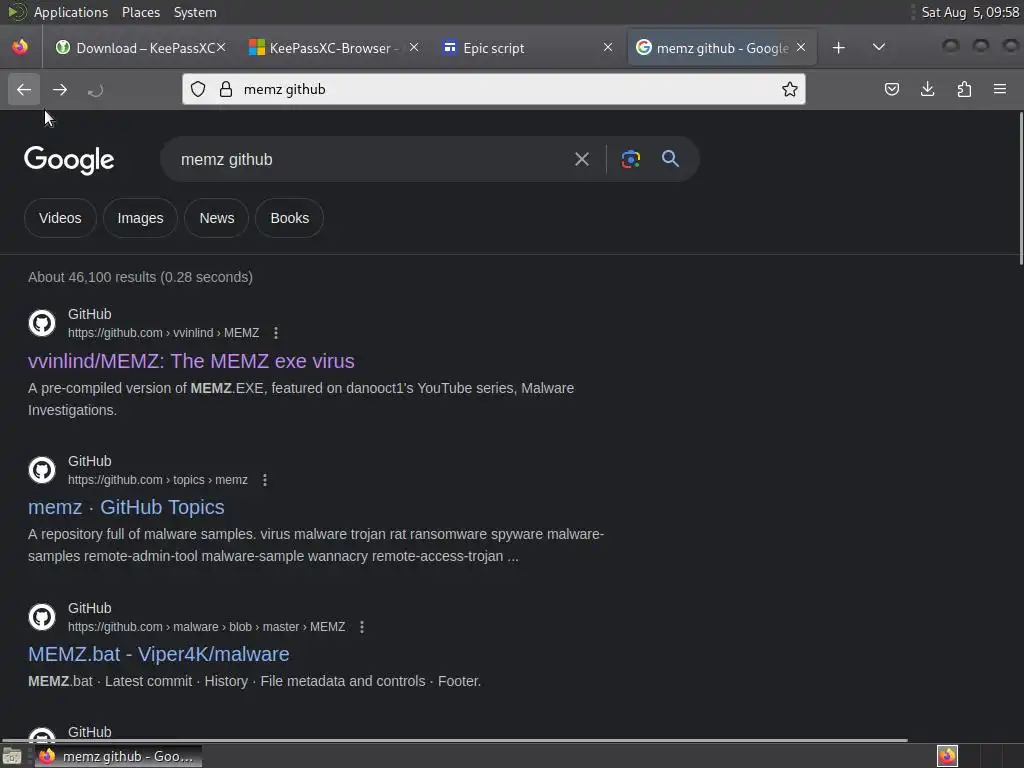The image size is (1024, 768).
Task: Reload the page with the refresh icon
Action: (x=95, y=90)
